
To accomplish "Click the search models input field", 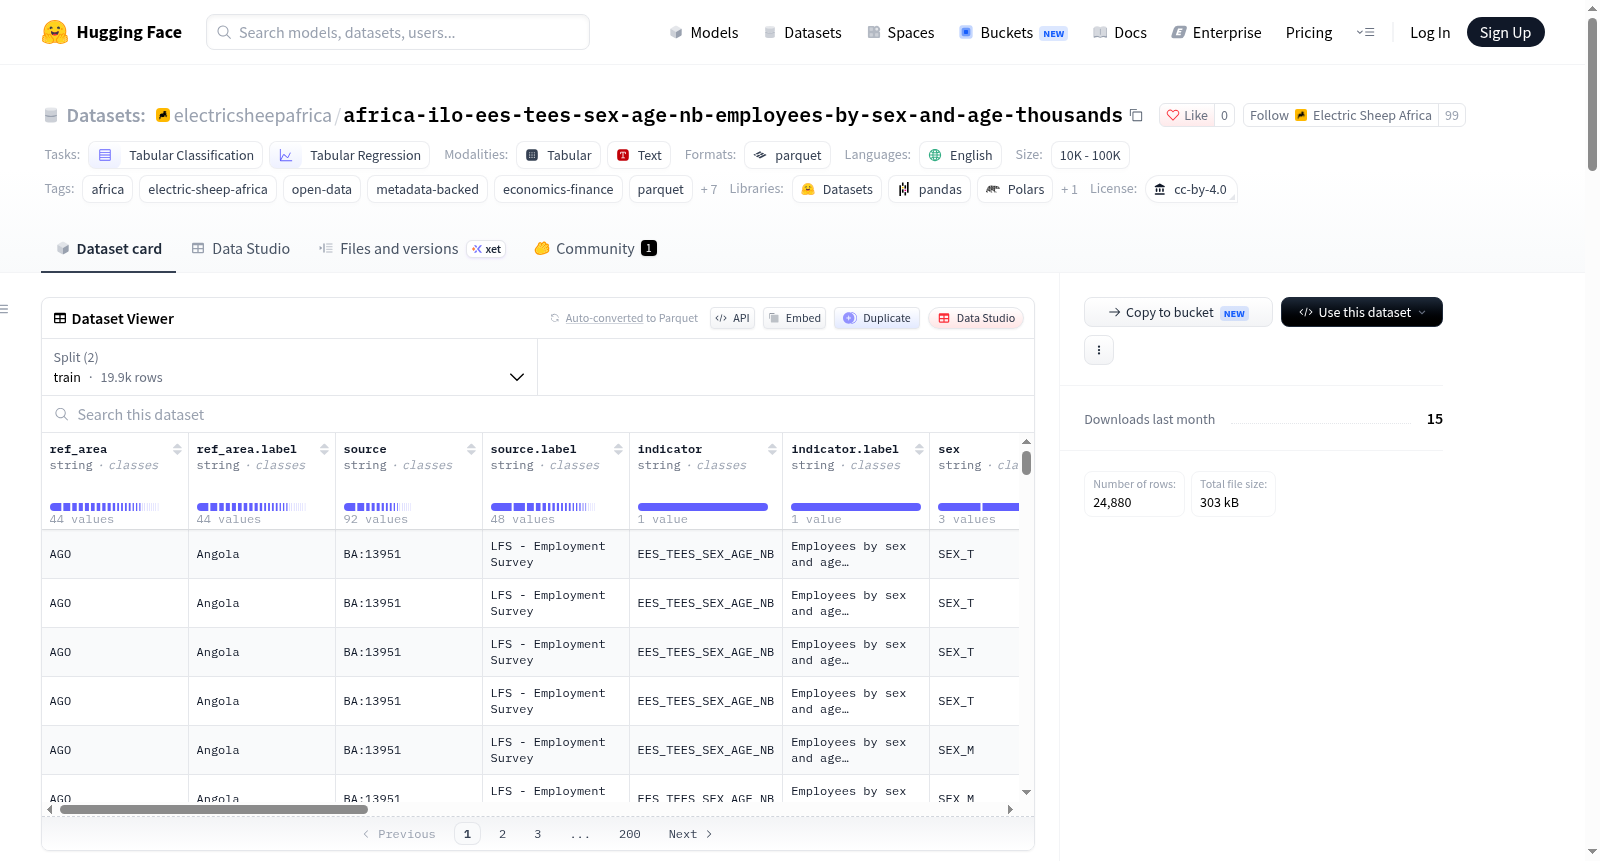I will coord(398,32).
